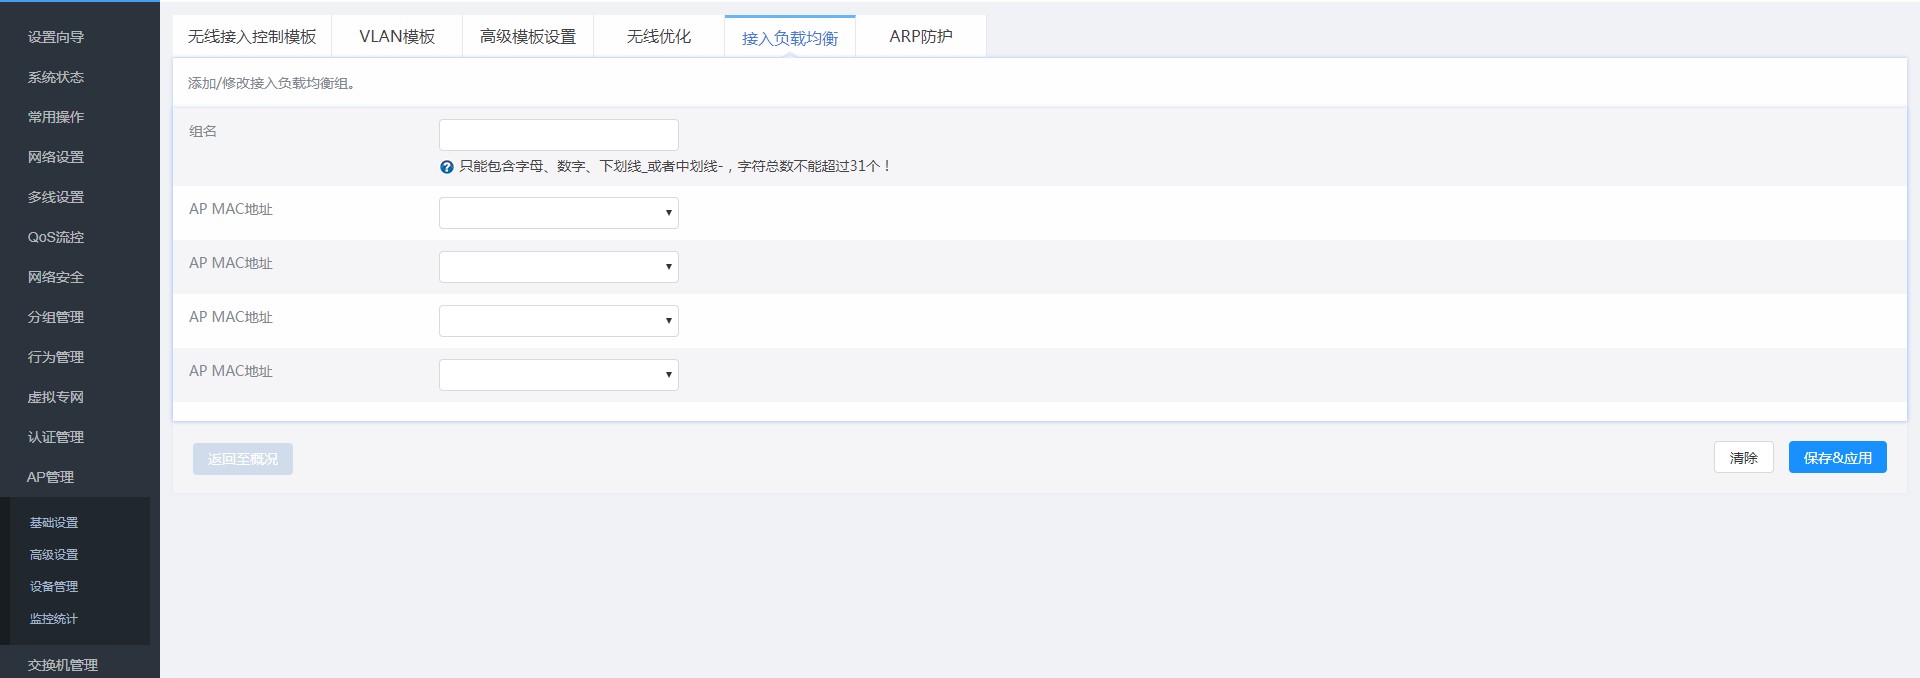This screenshot has width=1920, height=678.
Task: Open the VLAN模板 tab
Action: coord(397,37)
